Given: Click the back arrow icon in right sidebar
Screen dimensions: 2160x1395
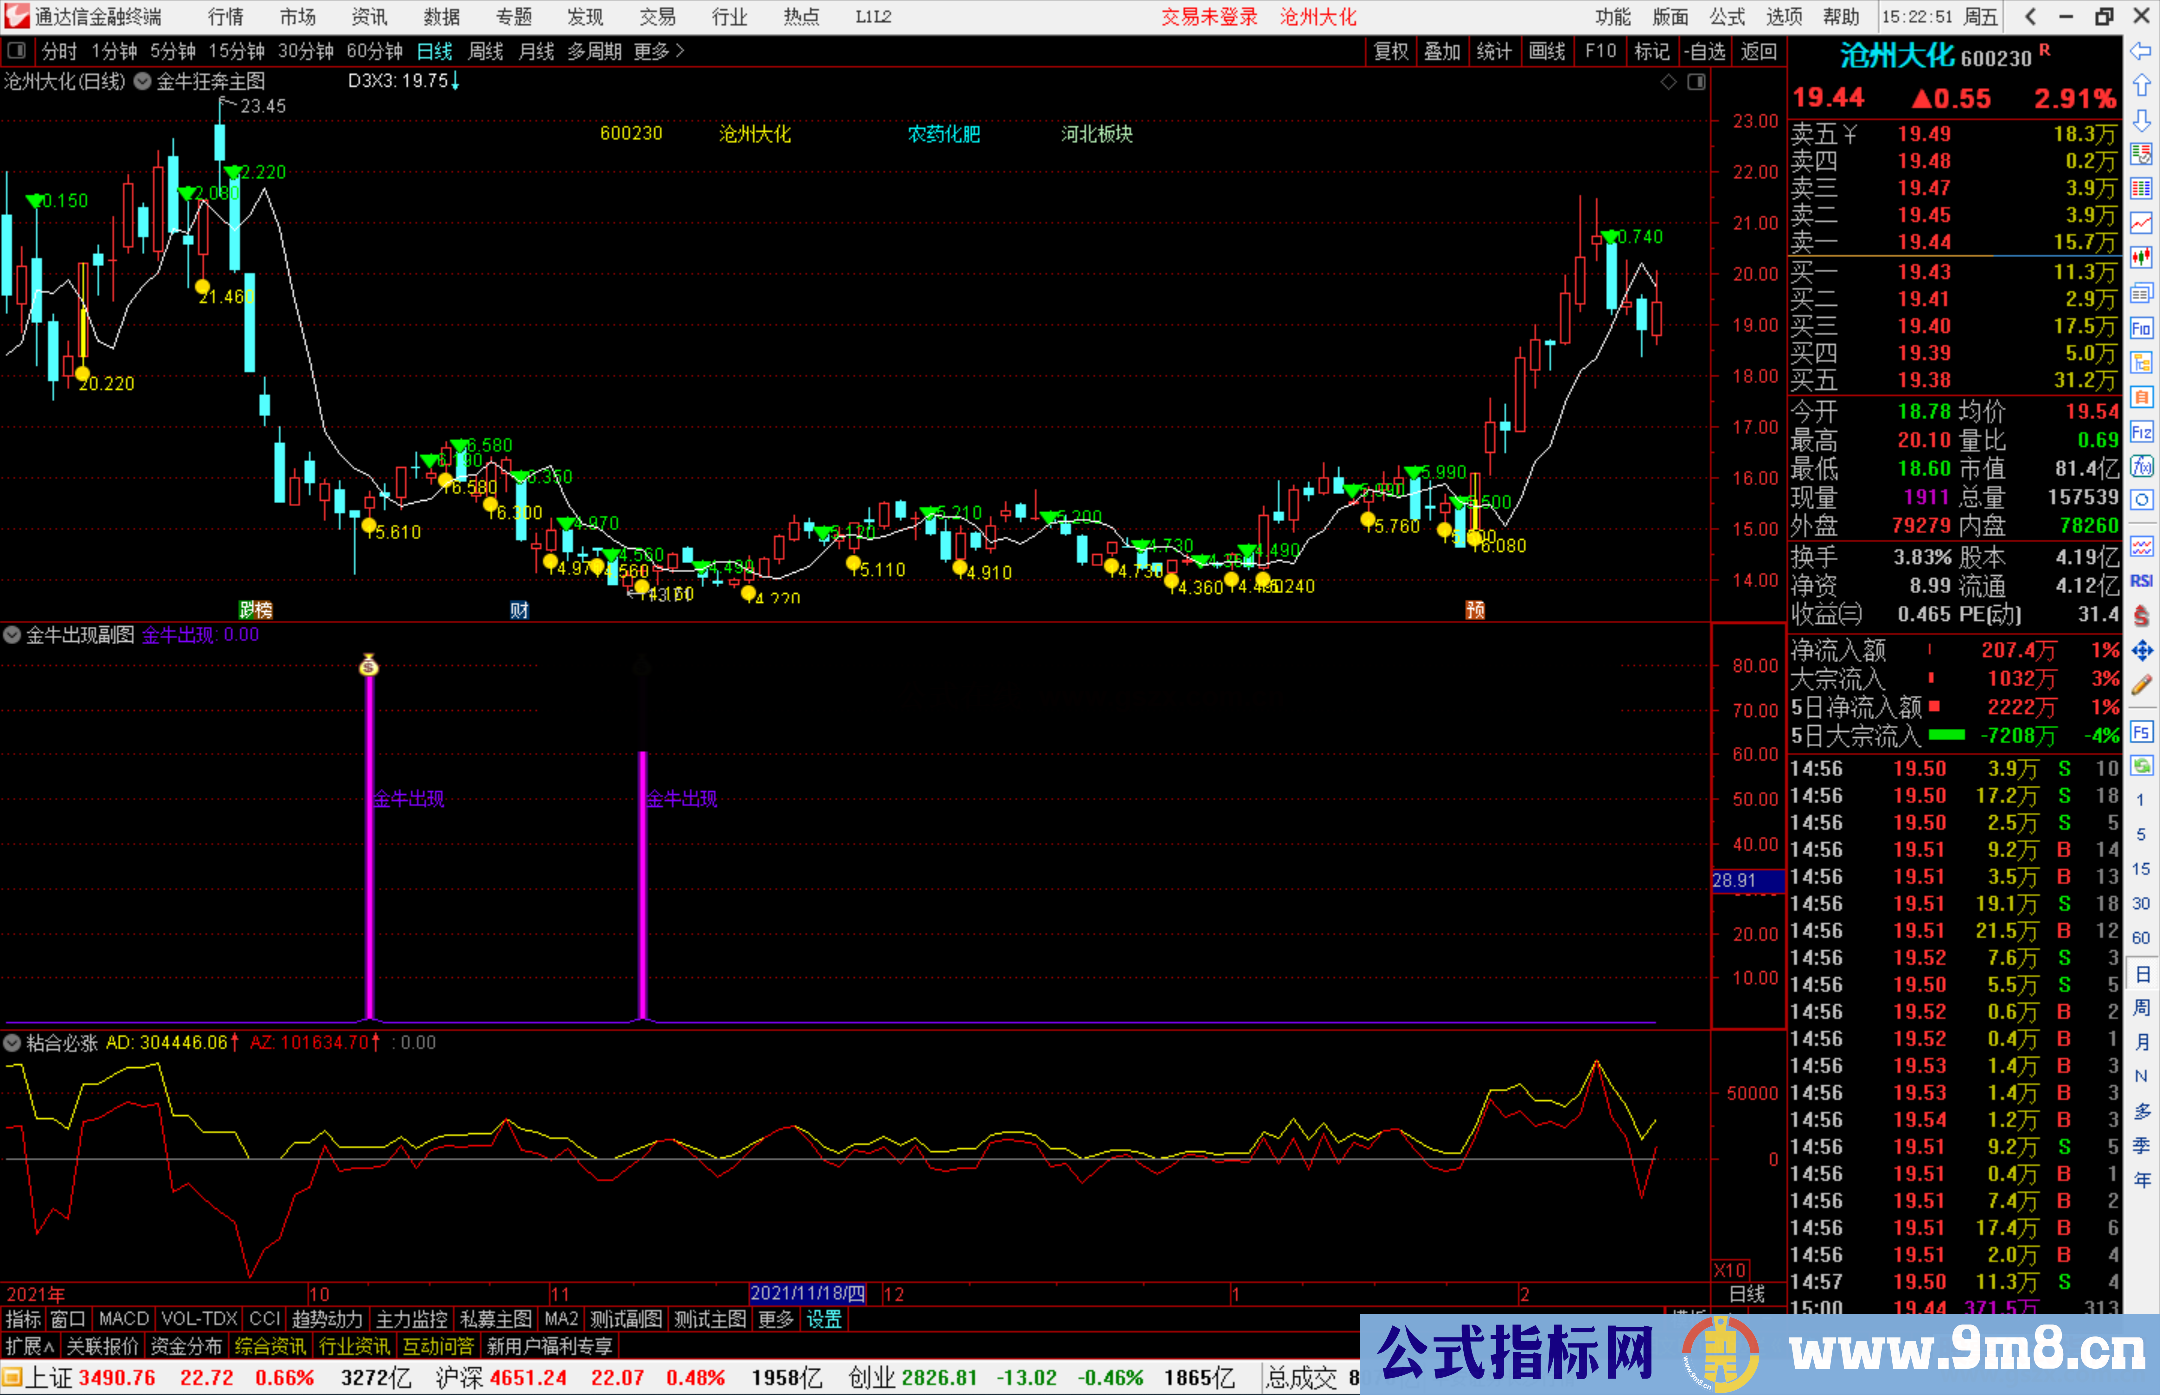Looking at the screenshot, I should click(x=2141, y=50).
